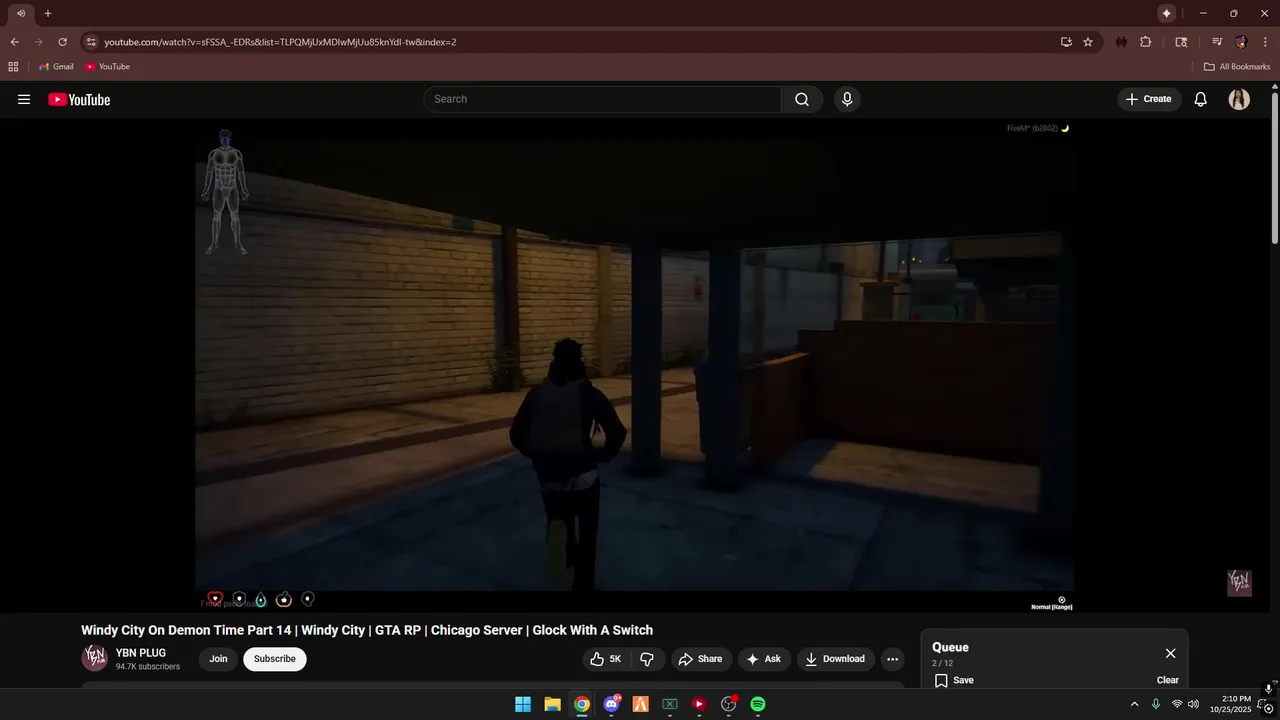Open File Explorer from taskbar
1280x720 pixels.
click(x=552, y=704)
